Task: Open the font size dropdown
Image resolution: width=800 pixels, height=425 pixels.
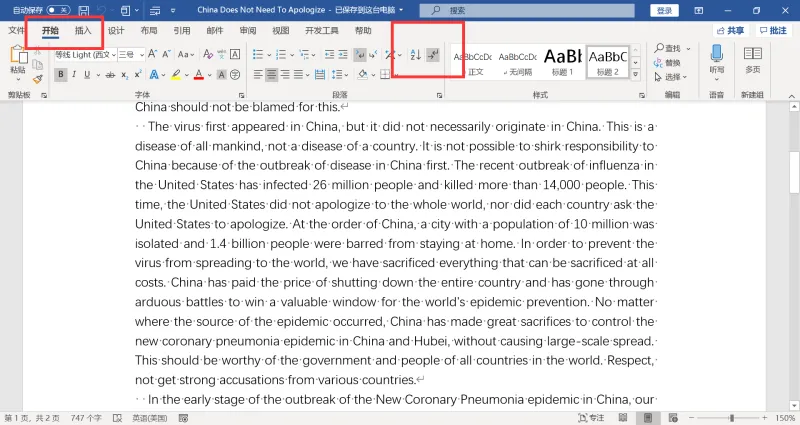Action: [141, 55]
